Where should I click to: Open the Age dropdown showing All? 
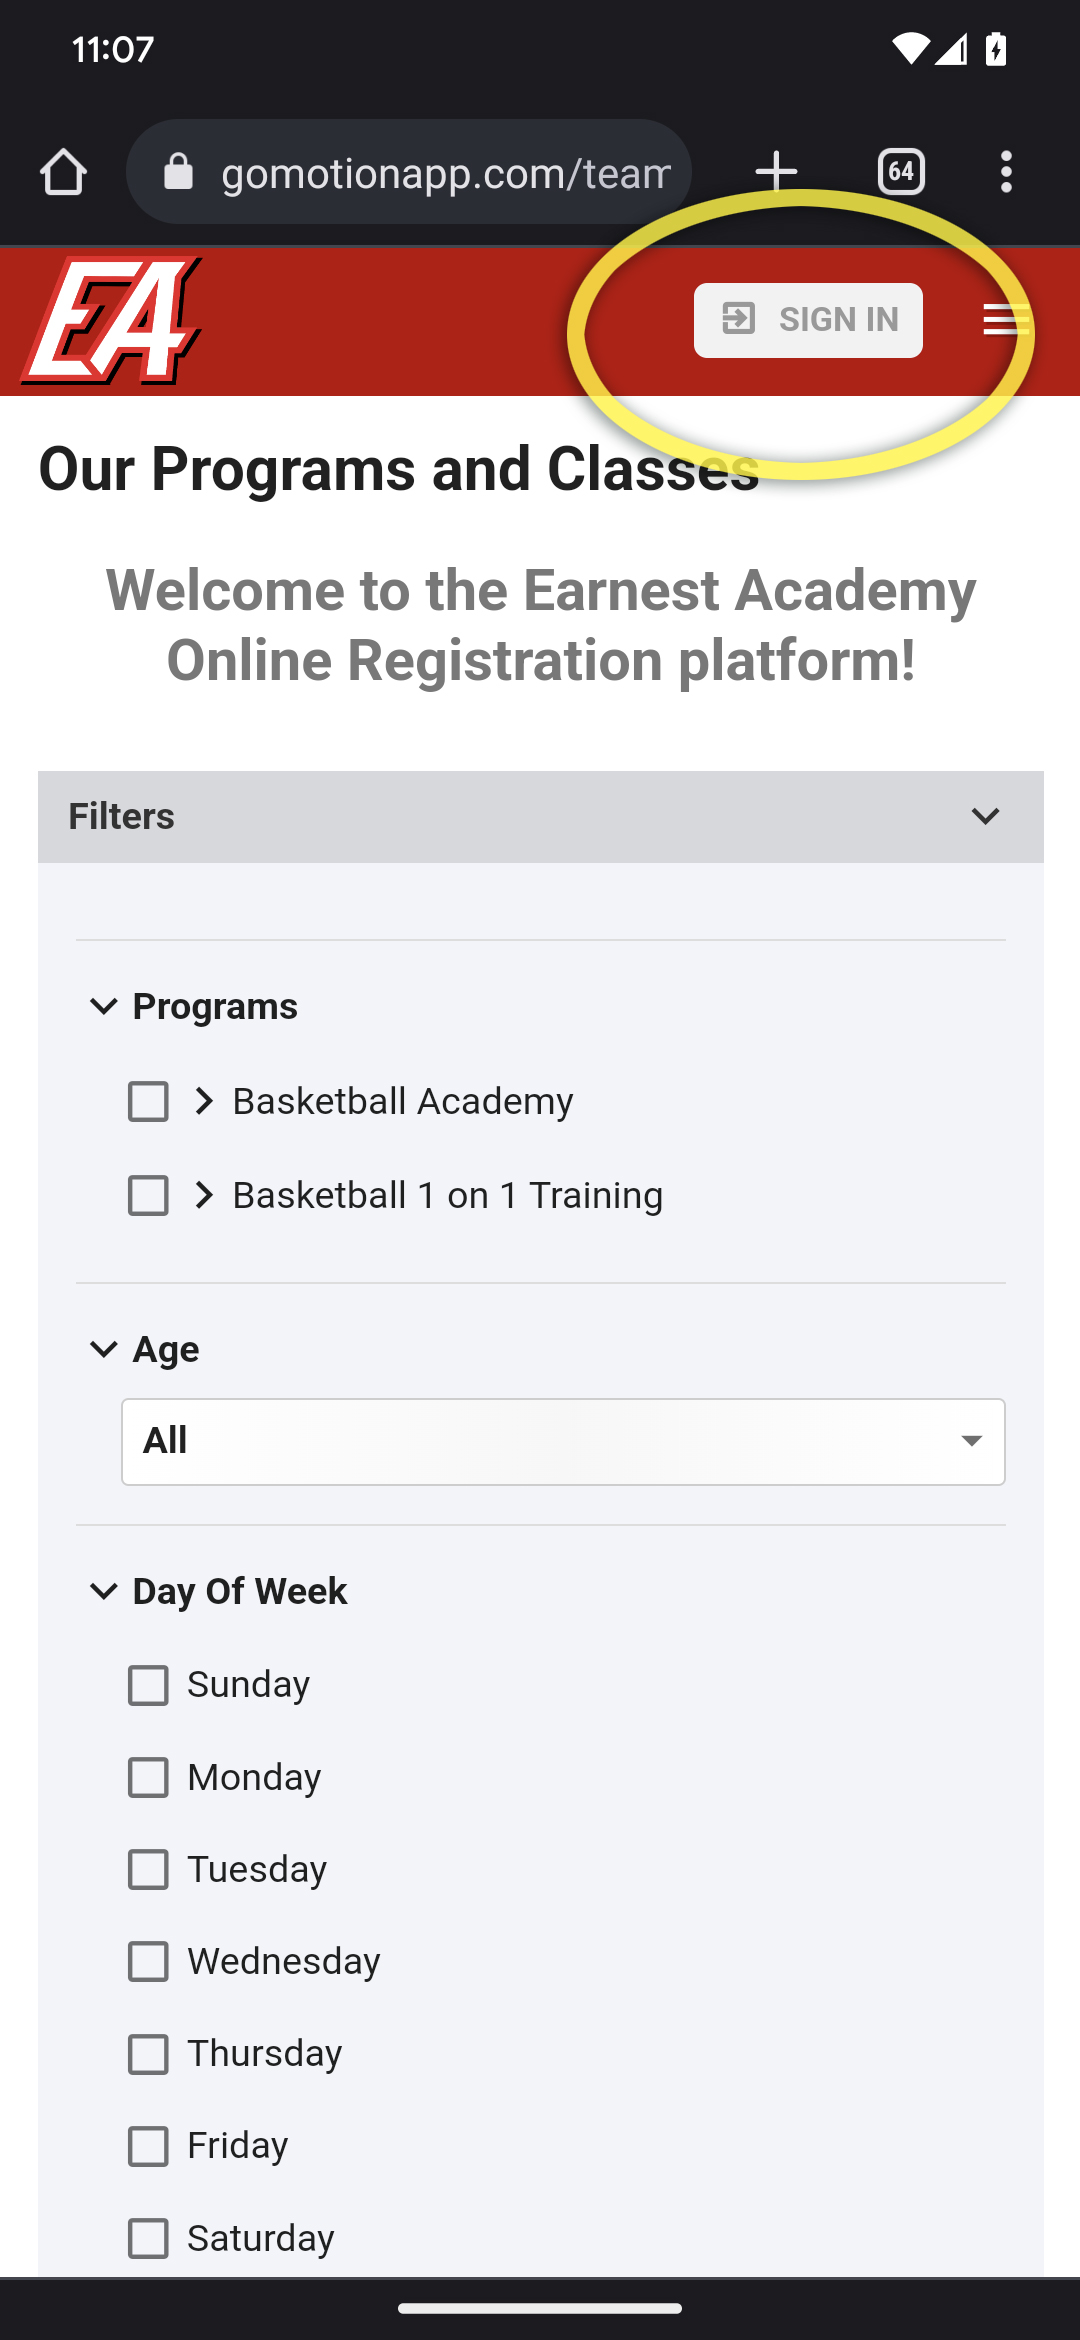coord(563,1442)
